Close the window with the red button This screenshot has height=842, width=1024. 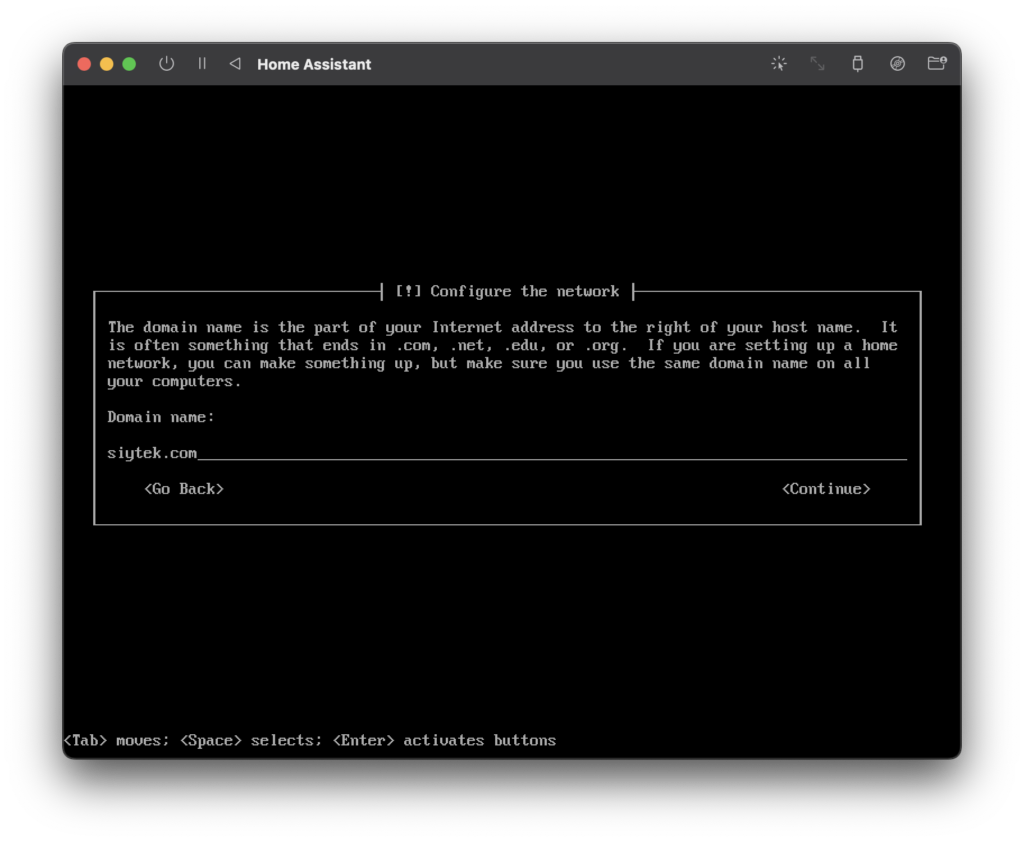coord(84,64)
